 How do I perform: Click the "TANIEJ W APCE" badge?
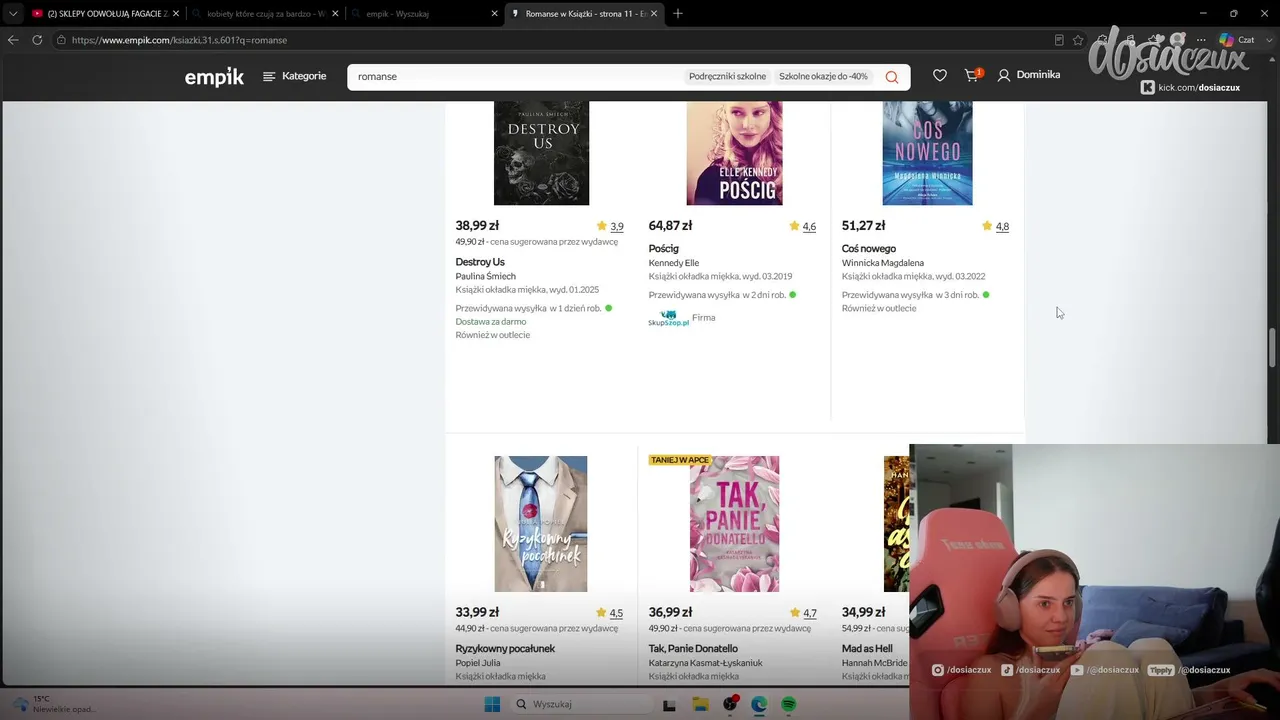tap(679, 460)
